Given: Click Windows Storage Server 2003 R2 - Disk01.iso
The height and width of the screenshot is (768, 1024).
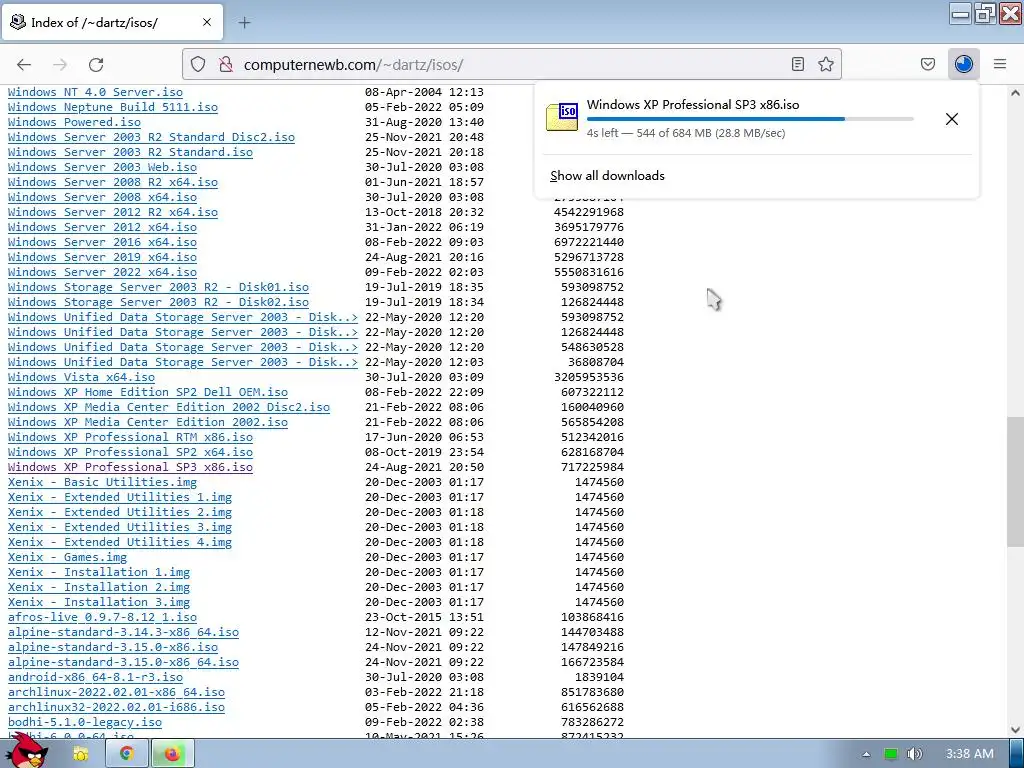Looking at the screenshot, I should [x=158, y=287].
